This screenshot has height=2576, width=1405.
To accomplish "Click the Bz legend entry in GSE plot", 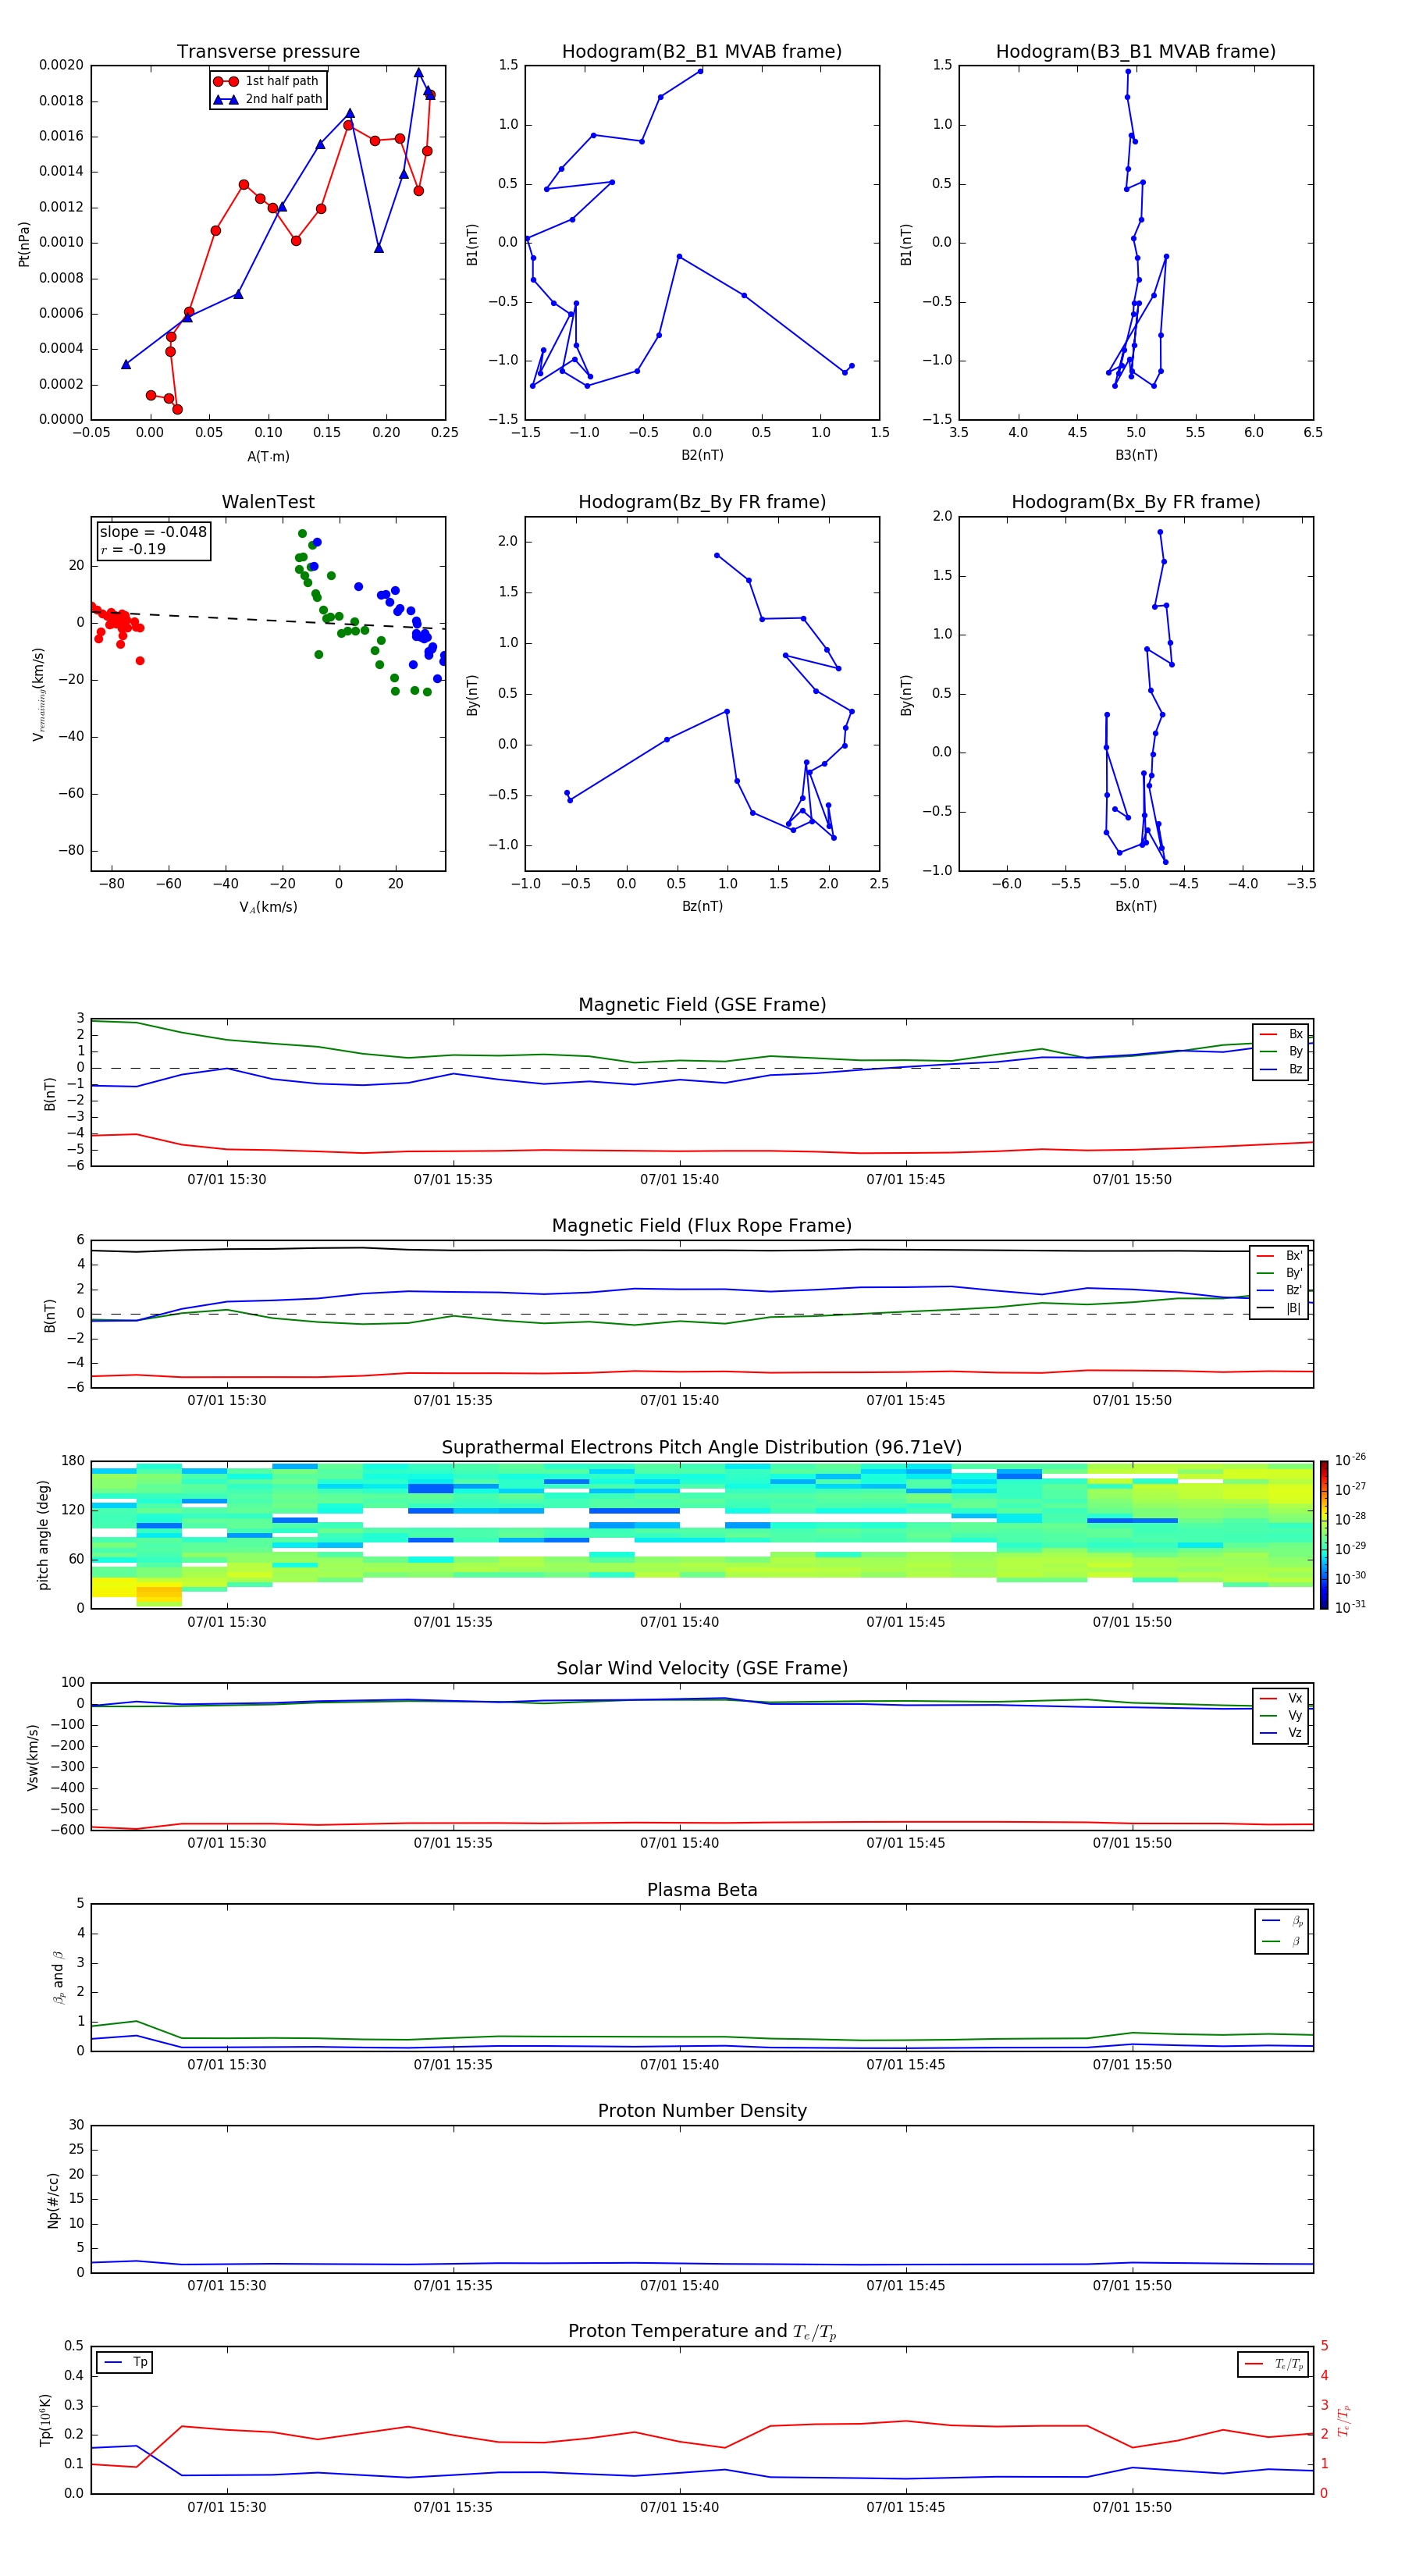I will point(1281,1069).
